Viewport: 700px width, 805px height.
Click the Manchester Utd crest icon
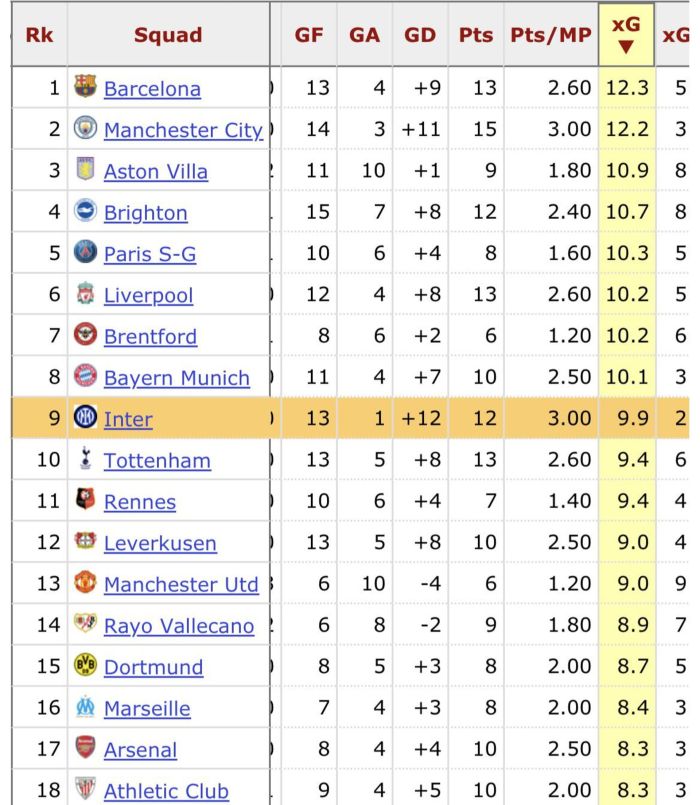[85, 583]
